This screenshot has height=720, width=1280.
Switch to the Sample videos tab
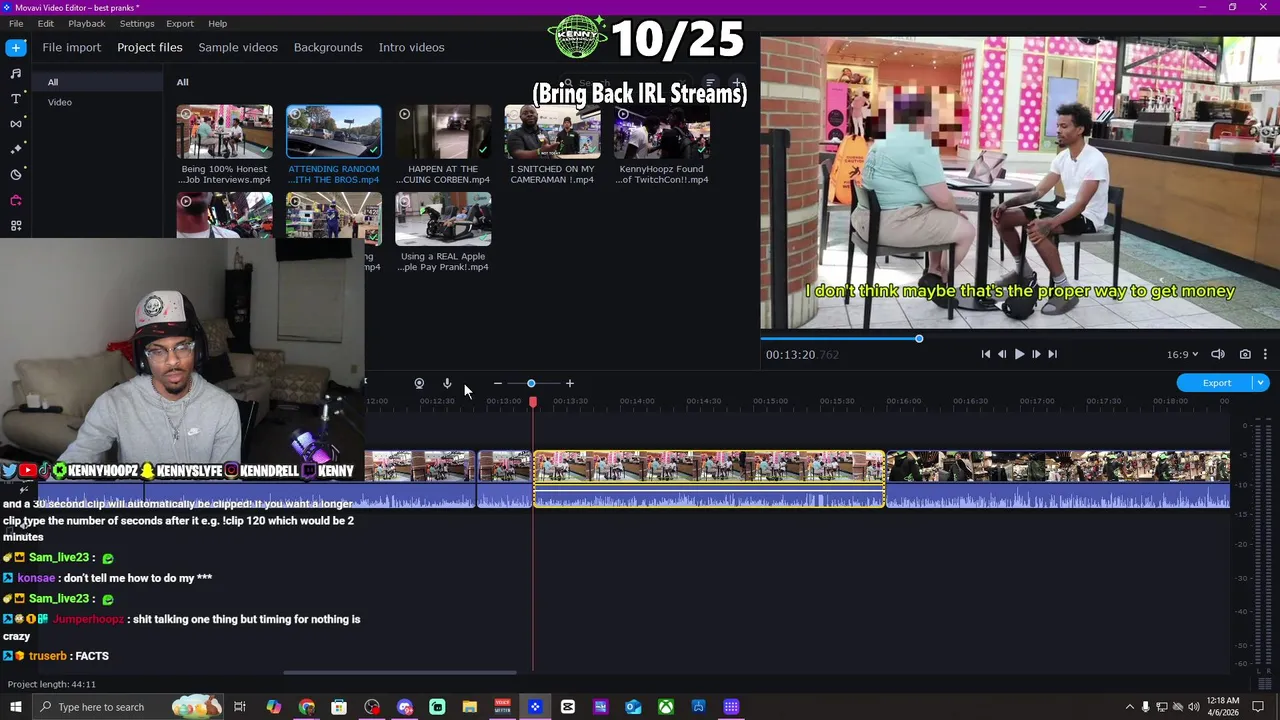[238, 47]
